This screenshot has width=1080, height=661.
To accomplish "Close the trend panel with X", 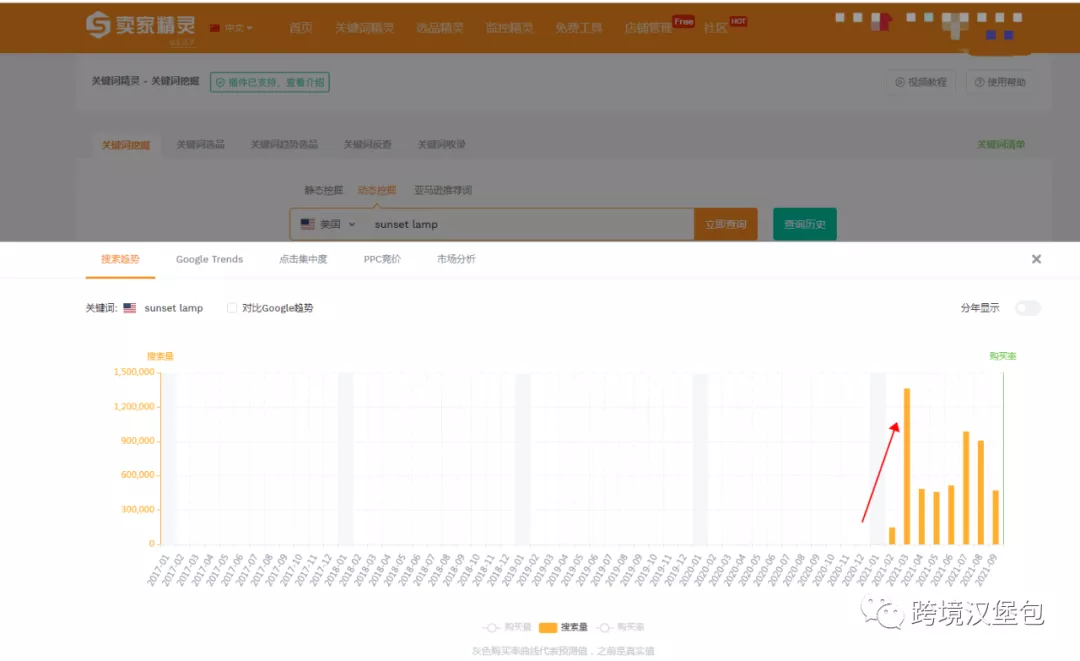I will pyautogui.click(x=1036, y=259).
